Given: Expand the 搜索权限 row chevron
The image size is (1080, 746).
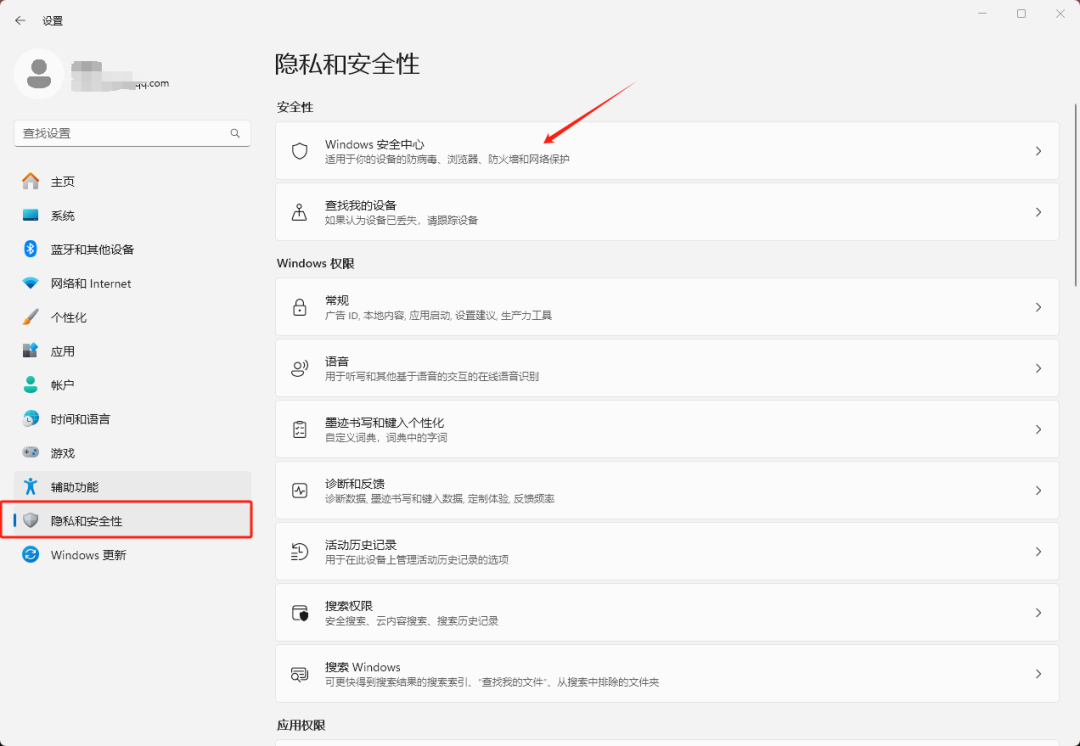Looking at the screenshot, I should tap(1037, 612).
